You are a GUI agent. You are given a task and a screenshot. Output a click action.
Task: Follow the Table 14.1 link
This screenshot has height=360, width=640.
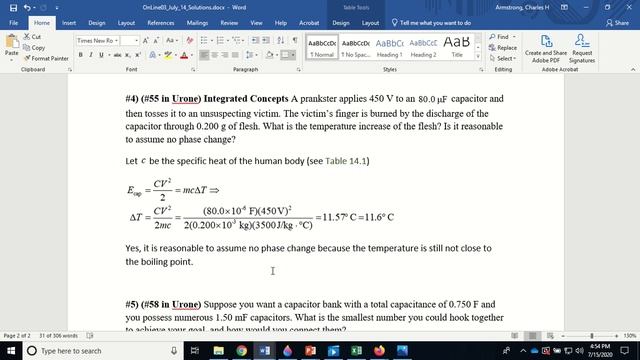[x=346, y=161]
